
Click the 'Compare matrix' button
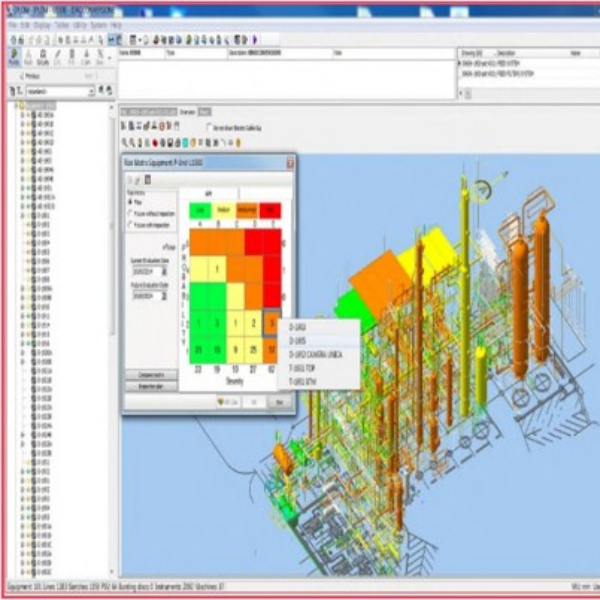coord(153,374)
